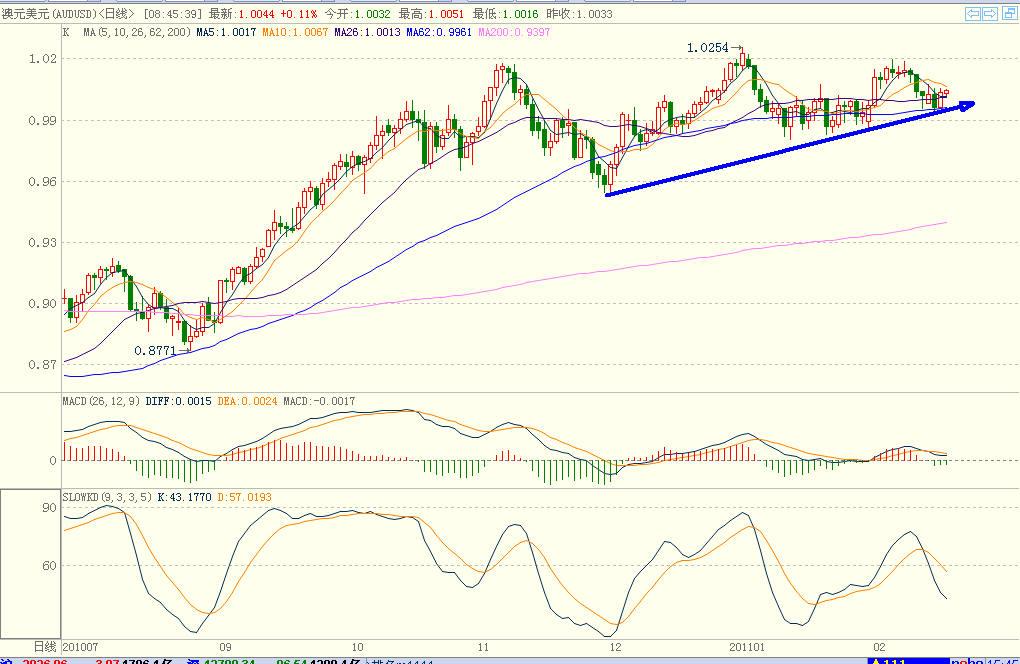Click the 日线 period label at bottom
Screen dimensions: 1020x664
click(x=45, y=647)
